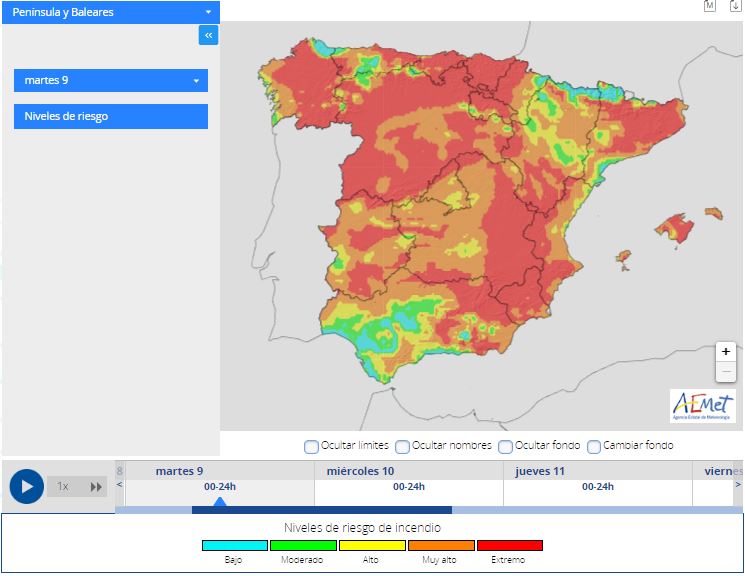Zoom out the map with minus button
Viewport: 745px width, 576px height.
726,372
